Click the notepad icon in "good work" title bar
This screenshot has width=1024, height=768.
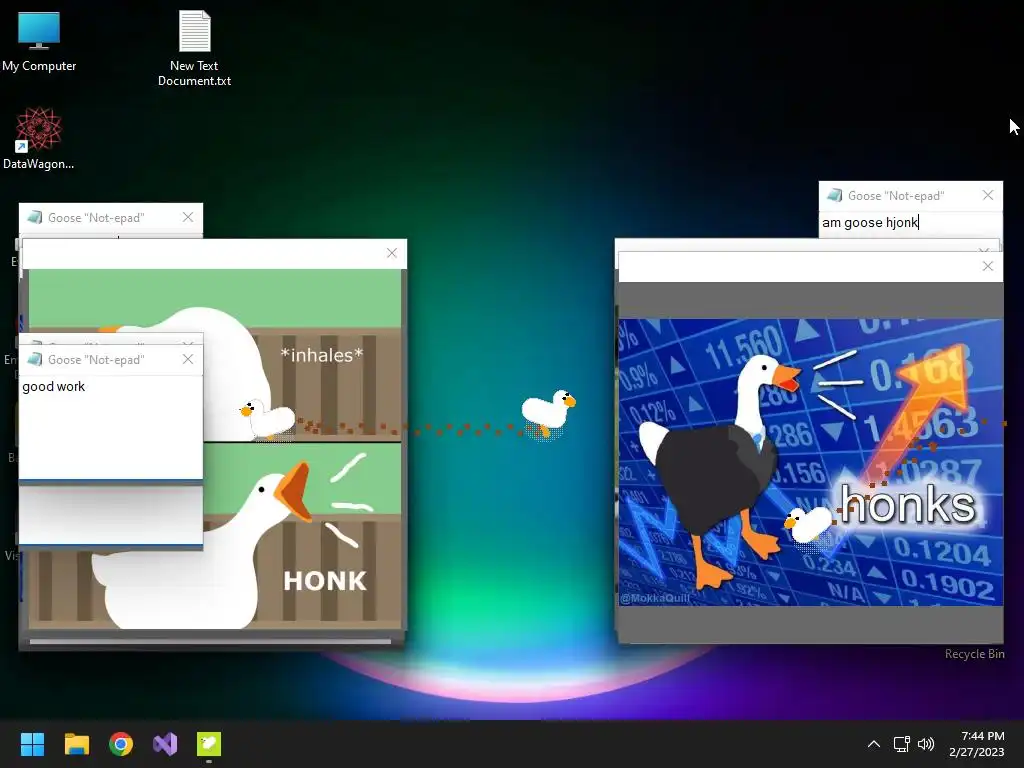(x=35, y=359)
